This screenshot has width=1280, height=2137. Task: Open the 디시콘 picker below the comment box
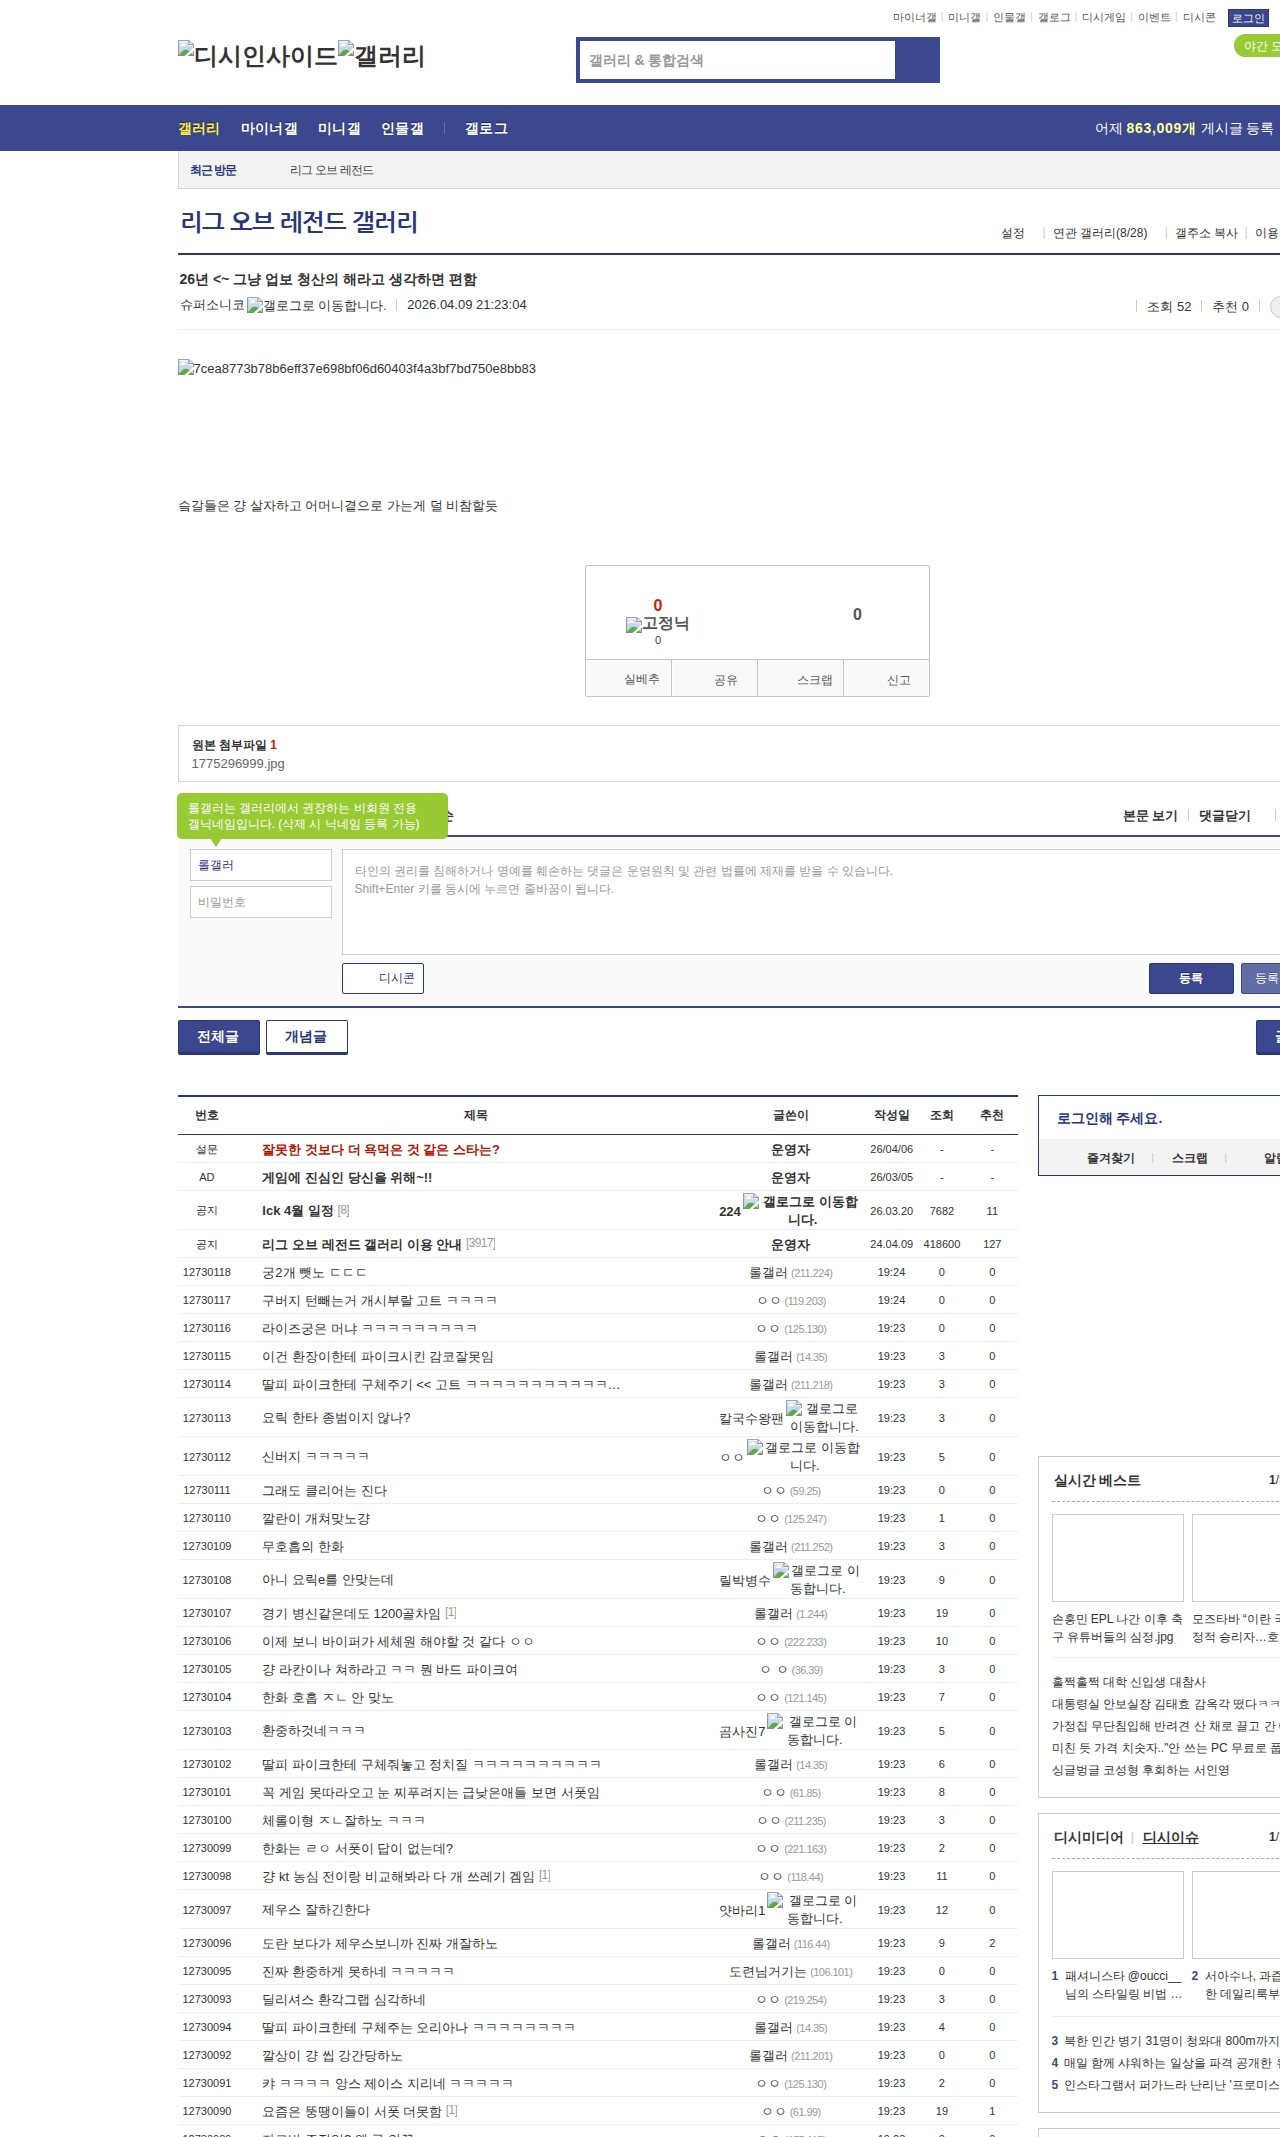(x=383, y=978)
